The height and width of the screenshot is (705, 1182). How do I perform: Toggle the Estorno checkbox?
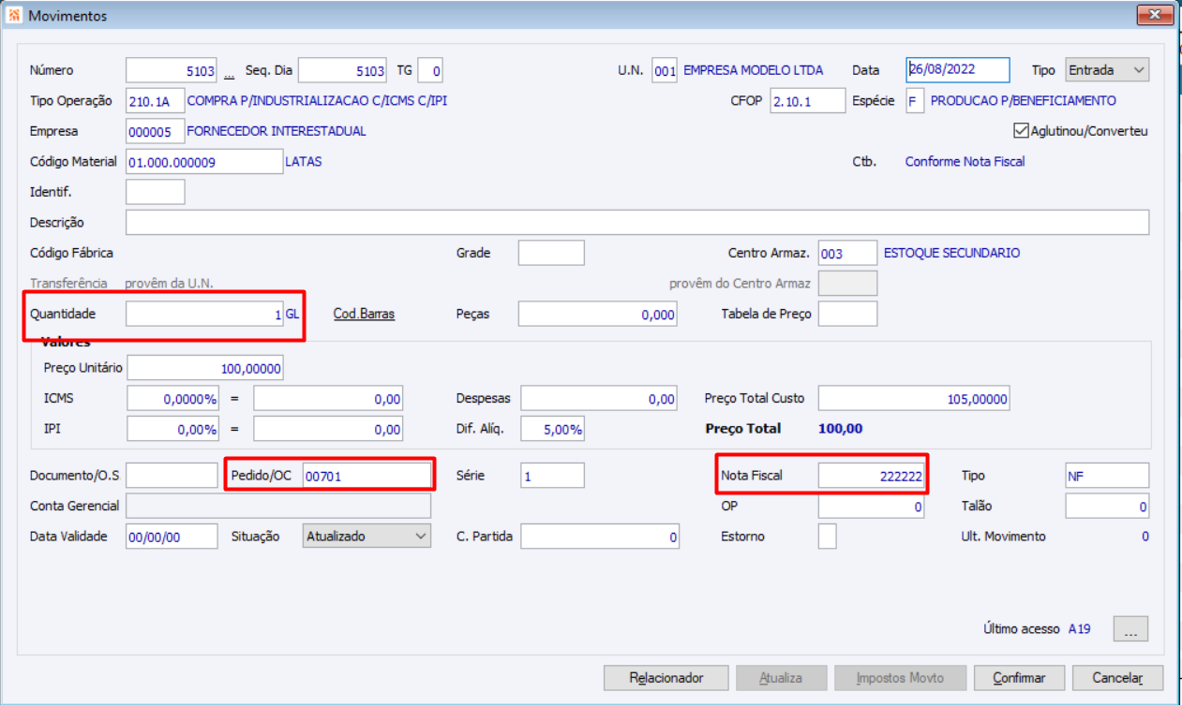point(827,537)
